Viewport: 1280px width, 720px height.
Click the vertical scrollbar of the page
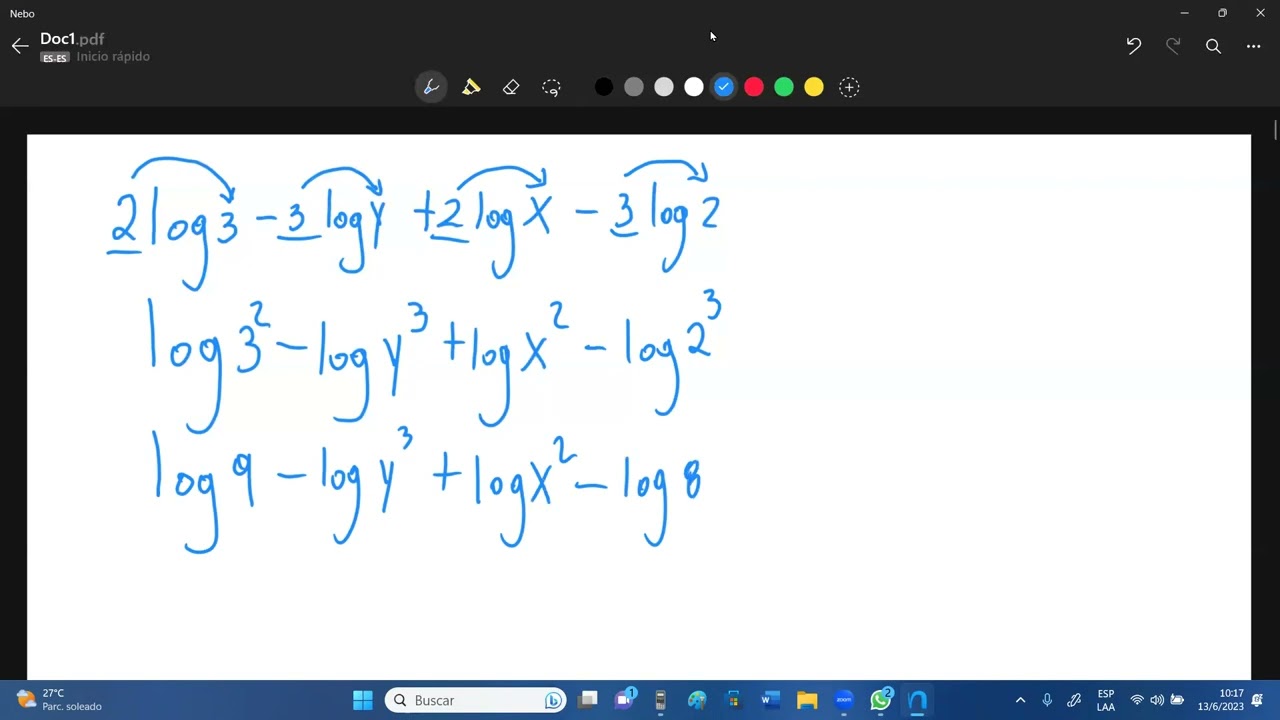click(x=1275, y=130)
